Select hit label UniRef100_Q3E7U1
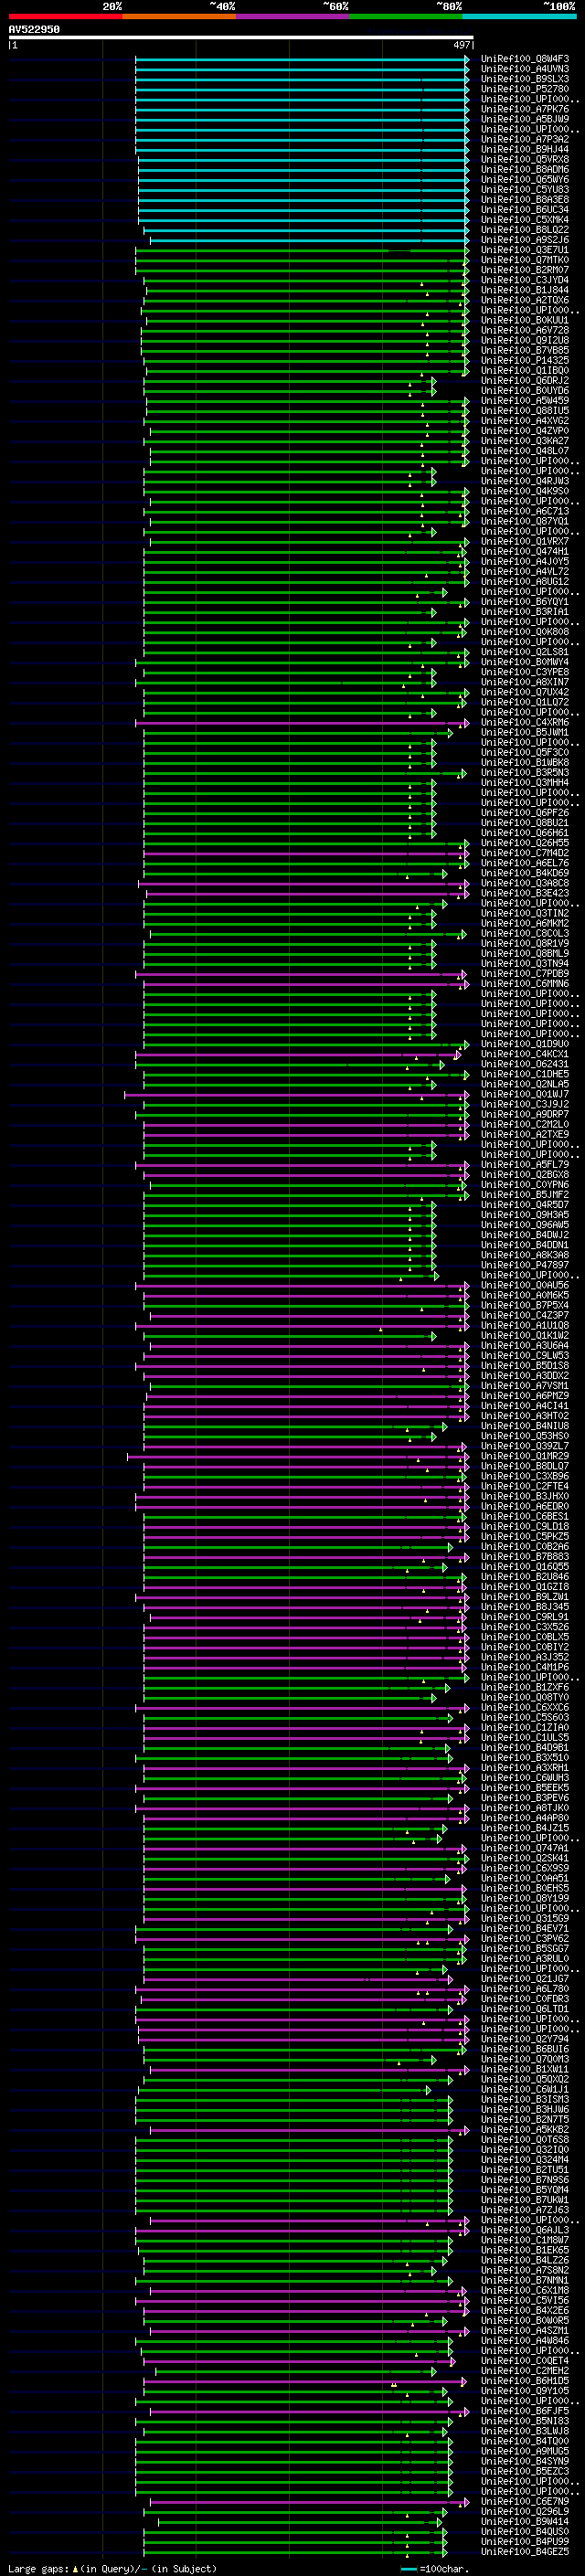Image resolution: width=585 pixels, height=2576 pixels. pos(525,250)
